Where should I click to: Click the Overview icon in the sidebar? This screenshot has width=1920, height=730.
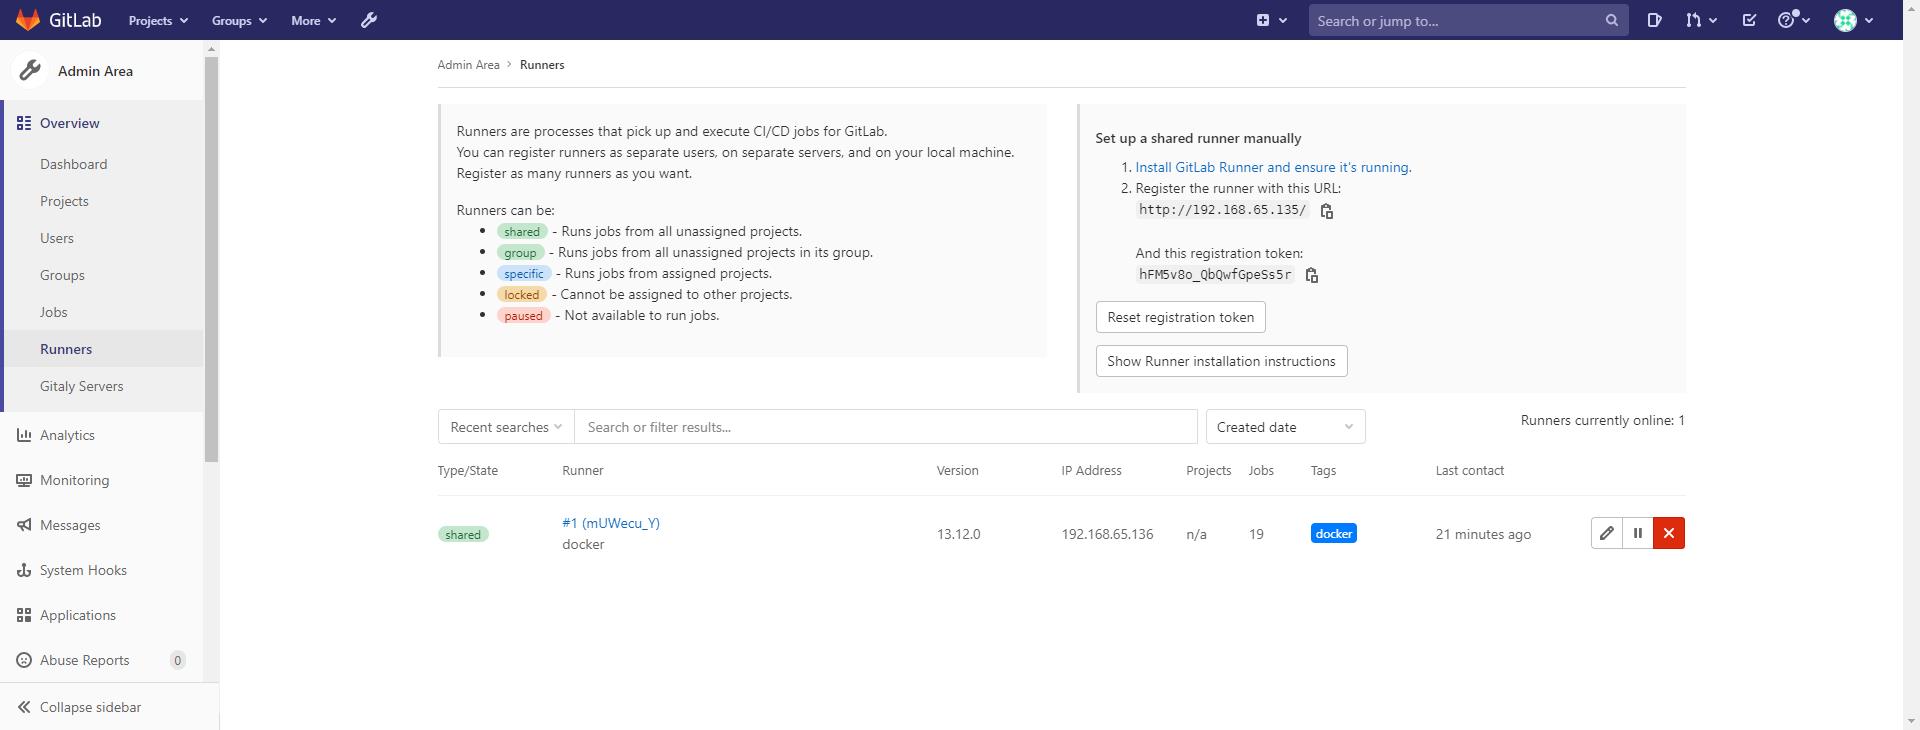coord(24,123)
